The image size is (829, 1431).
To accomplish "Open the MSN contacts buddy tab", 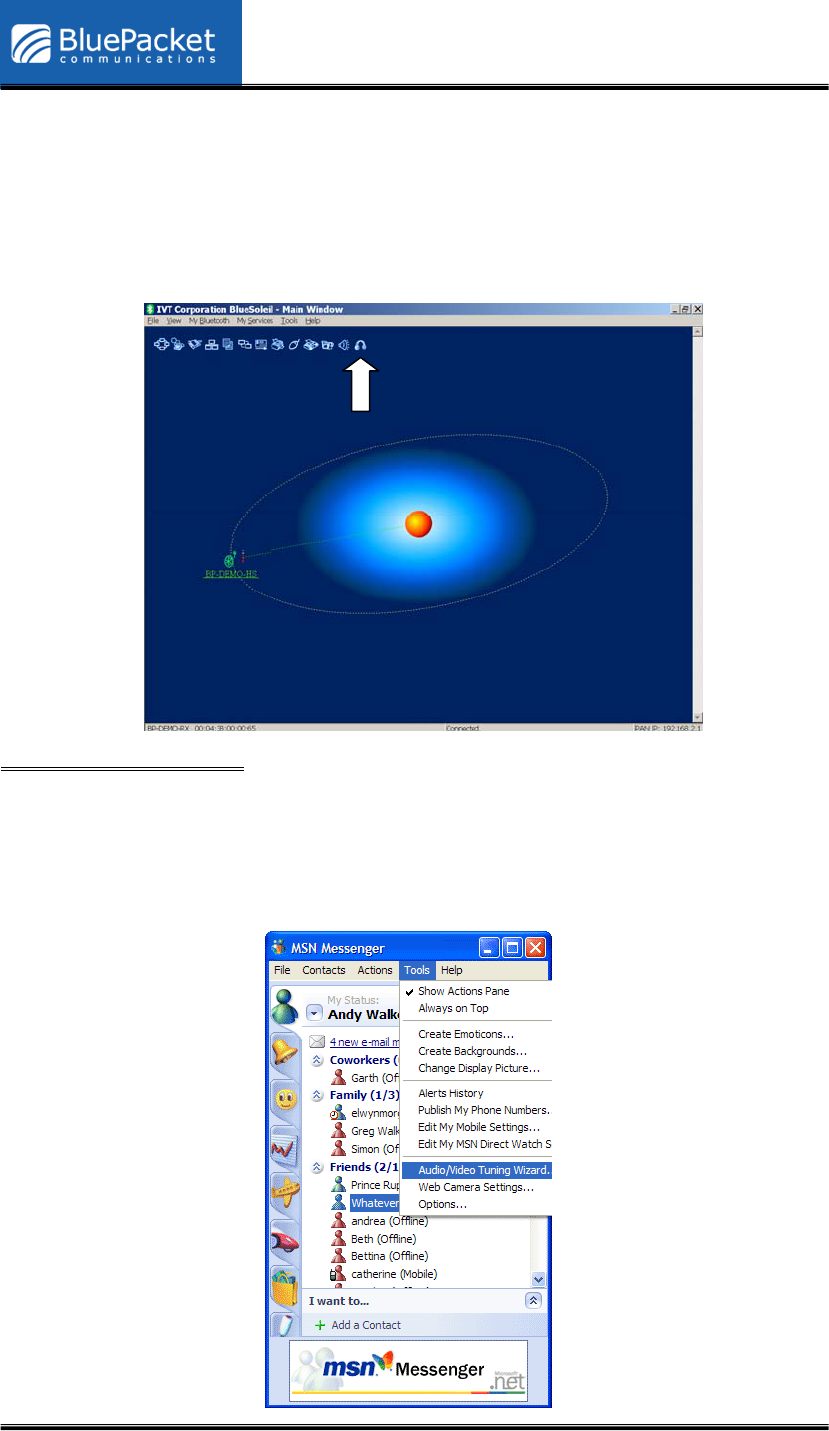I will tap(287, 1007).
